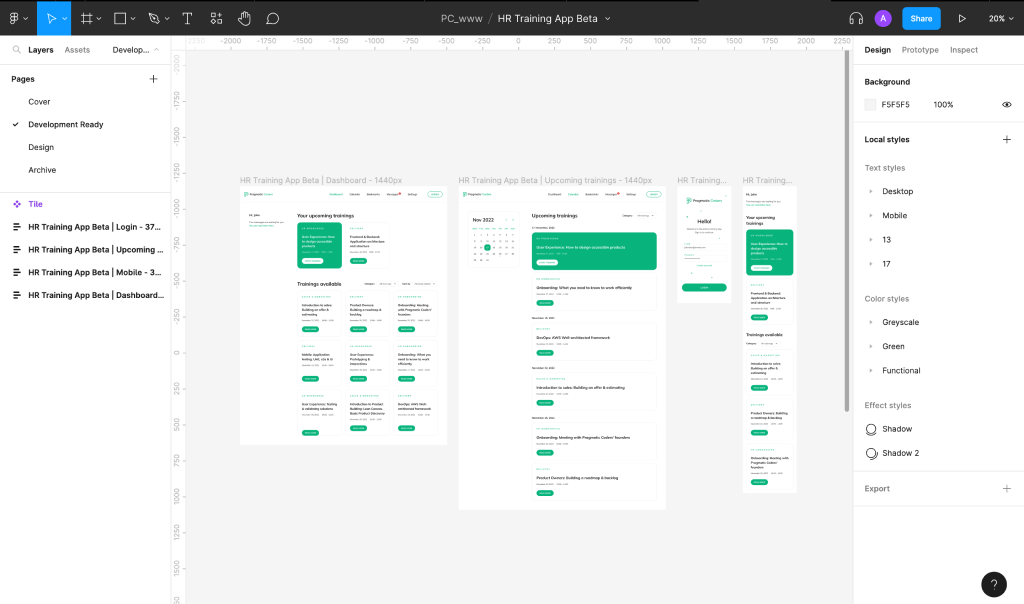Open the zoom level dropdown
Viewport: 1024px width, 604px height.
click(x=997, y=17)
